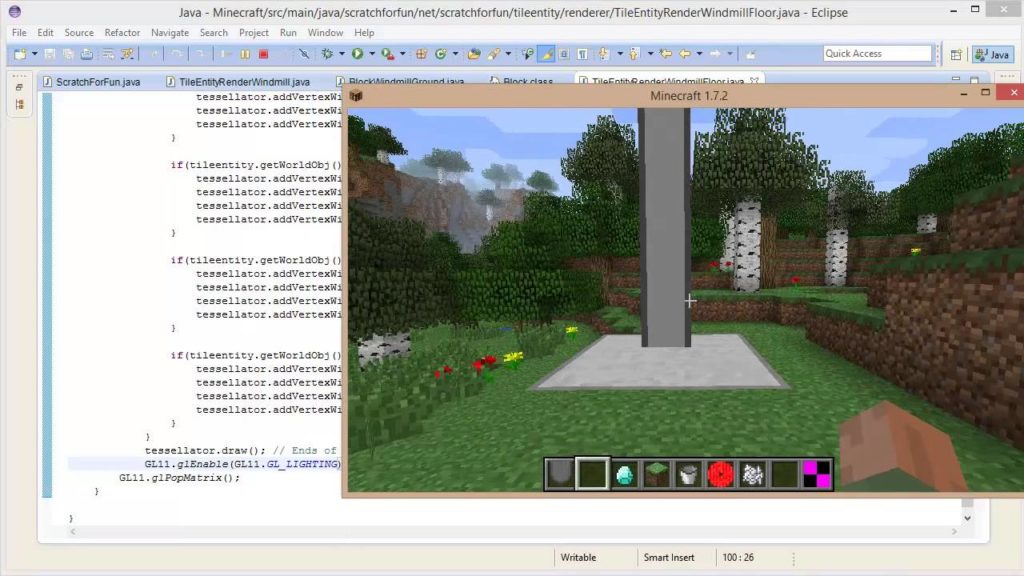Click the green Run button icon
The image size is (1024, 576).
(357, 54)
